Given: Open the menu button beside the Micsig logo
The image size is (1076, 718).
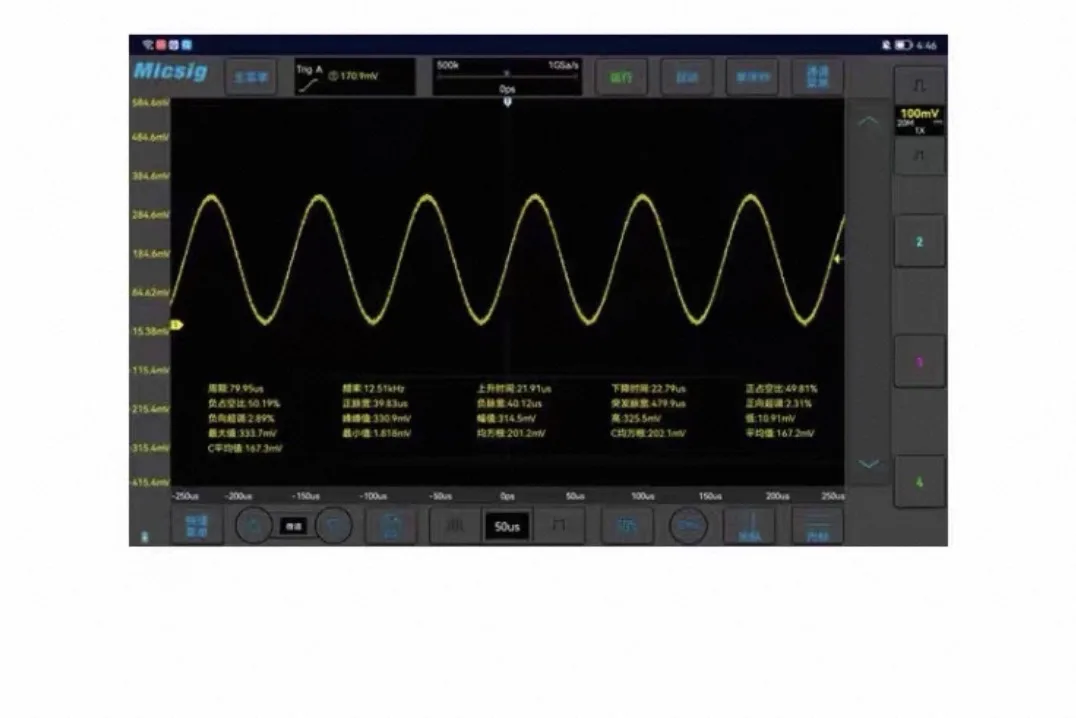Looking at the screenshot, I should [250, 77].
